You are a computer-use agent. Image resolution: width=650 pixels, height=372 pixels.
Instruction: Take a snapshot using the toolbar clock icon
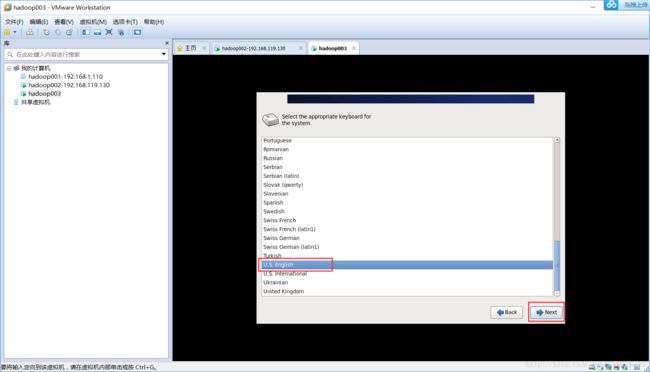(46, 32)
